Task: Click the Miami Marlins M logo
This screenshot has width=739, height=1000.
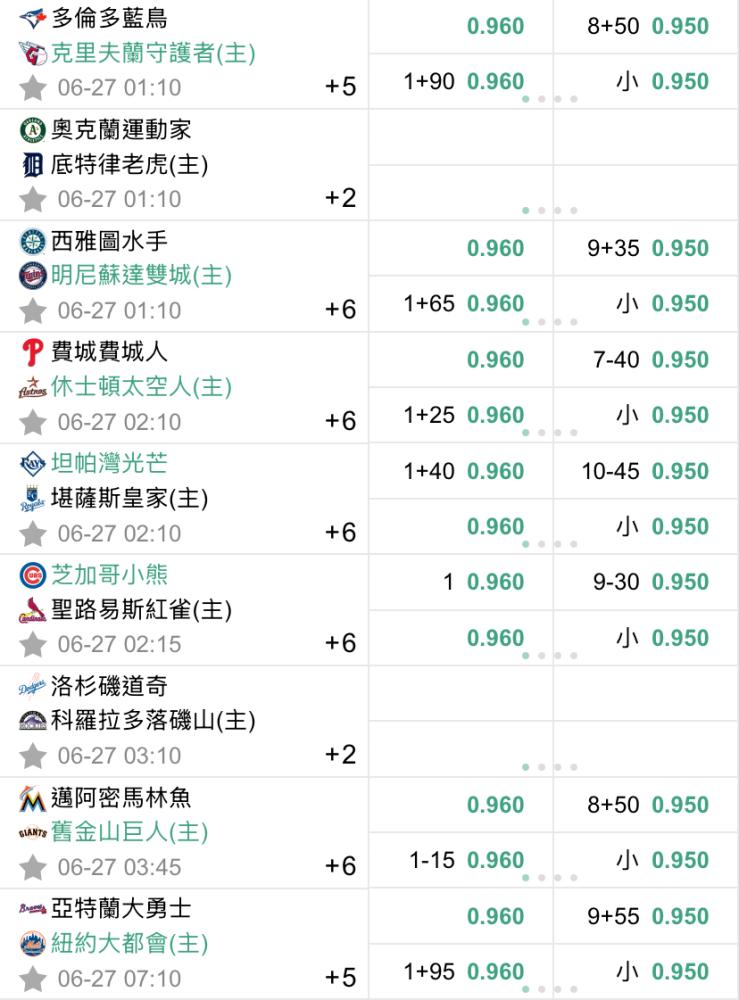Action: coord(33,798)
